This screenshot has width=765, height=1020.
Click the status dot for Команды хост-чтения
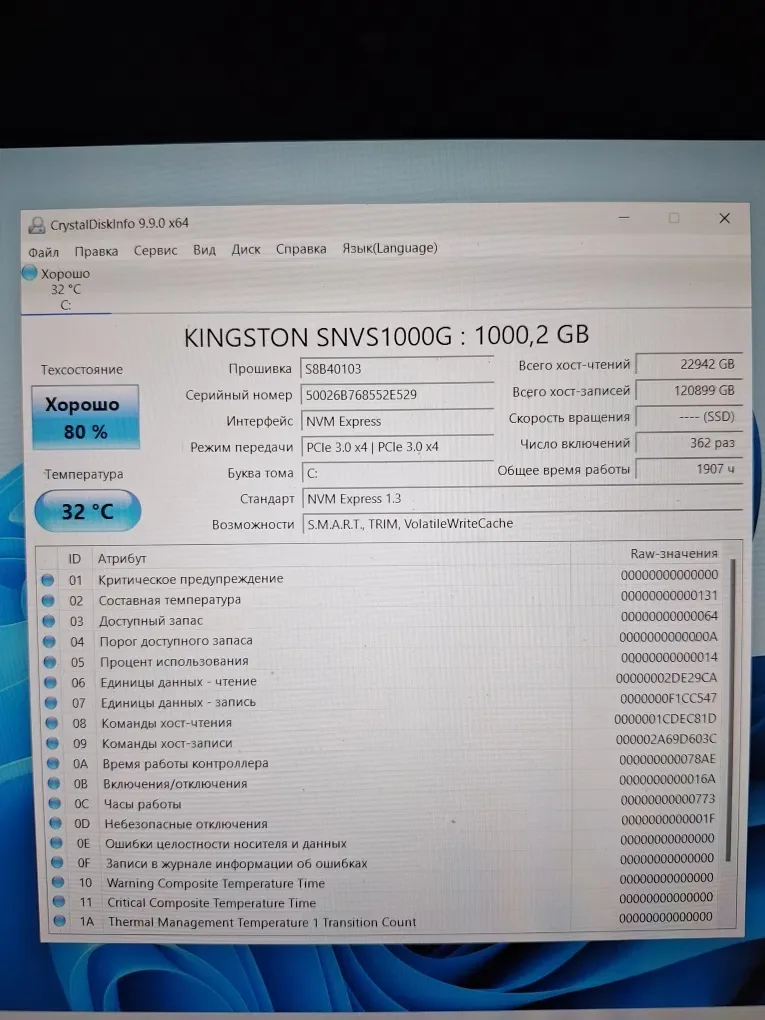coord(52,723)
